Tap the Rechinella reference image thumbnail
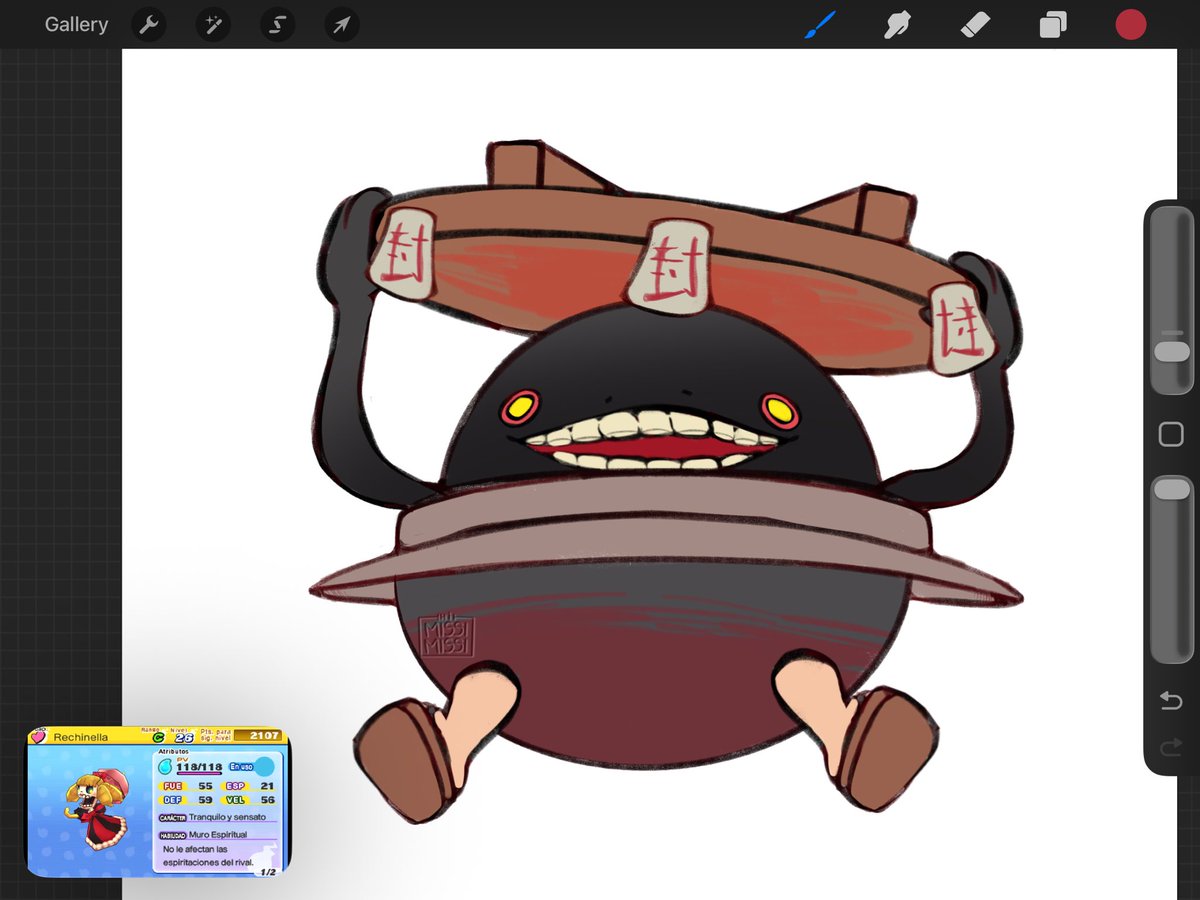The width and height of the screenshot is (1200, 900). coord(158,802)
